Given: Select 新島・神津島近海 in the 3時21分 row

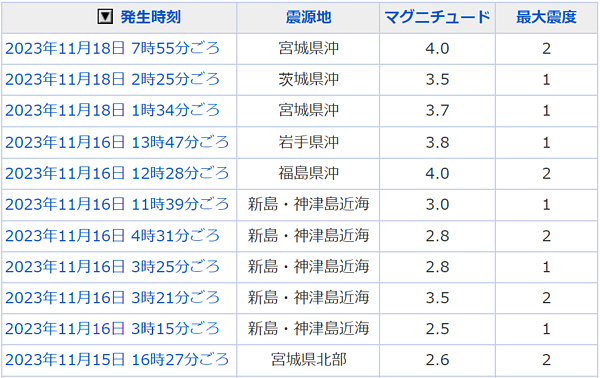Looking at the screenshot, I should (x=308, y=298).
